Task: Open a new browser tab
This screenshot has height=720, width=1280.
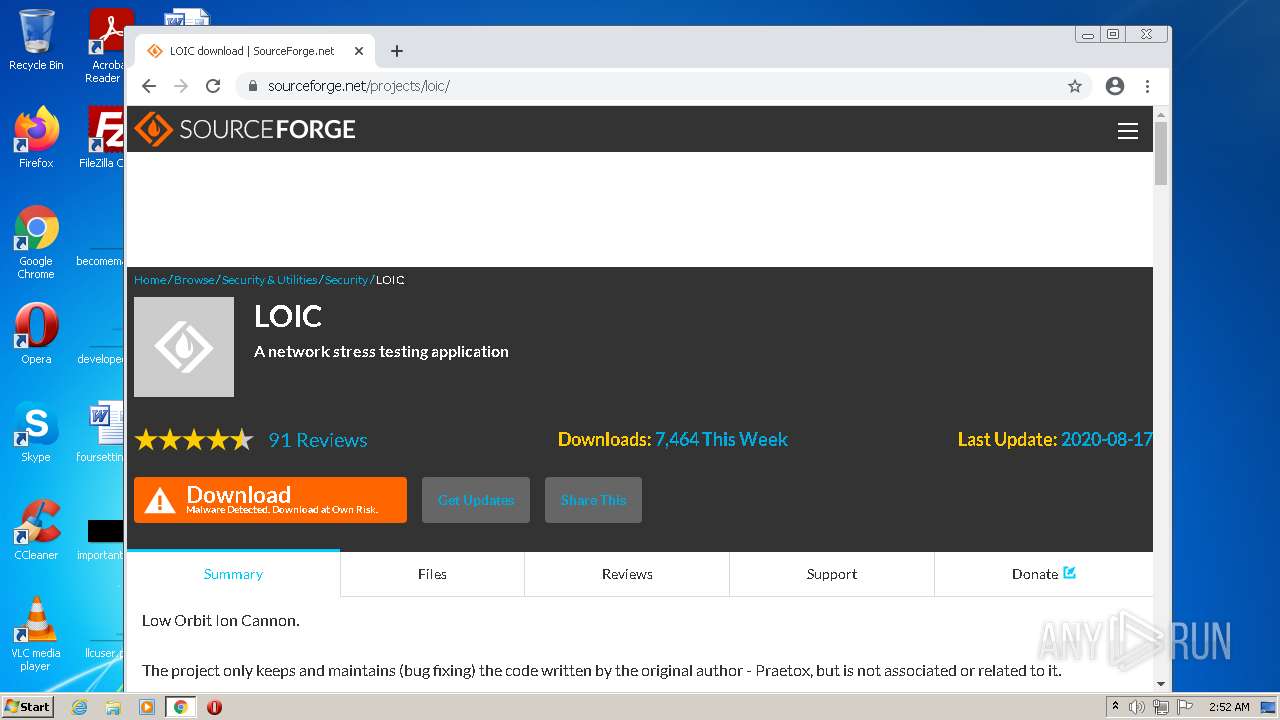Action: point(397,51)
